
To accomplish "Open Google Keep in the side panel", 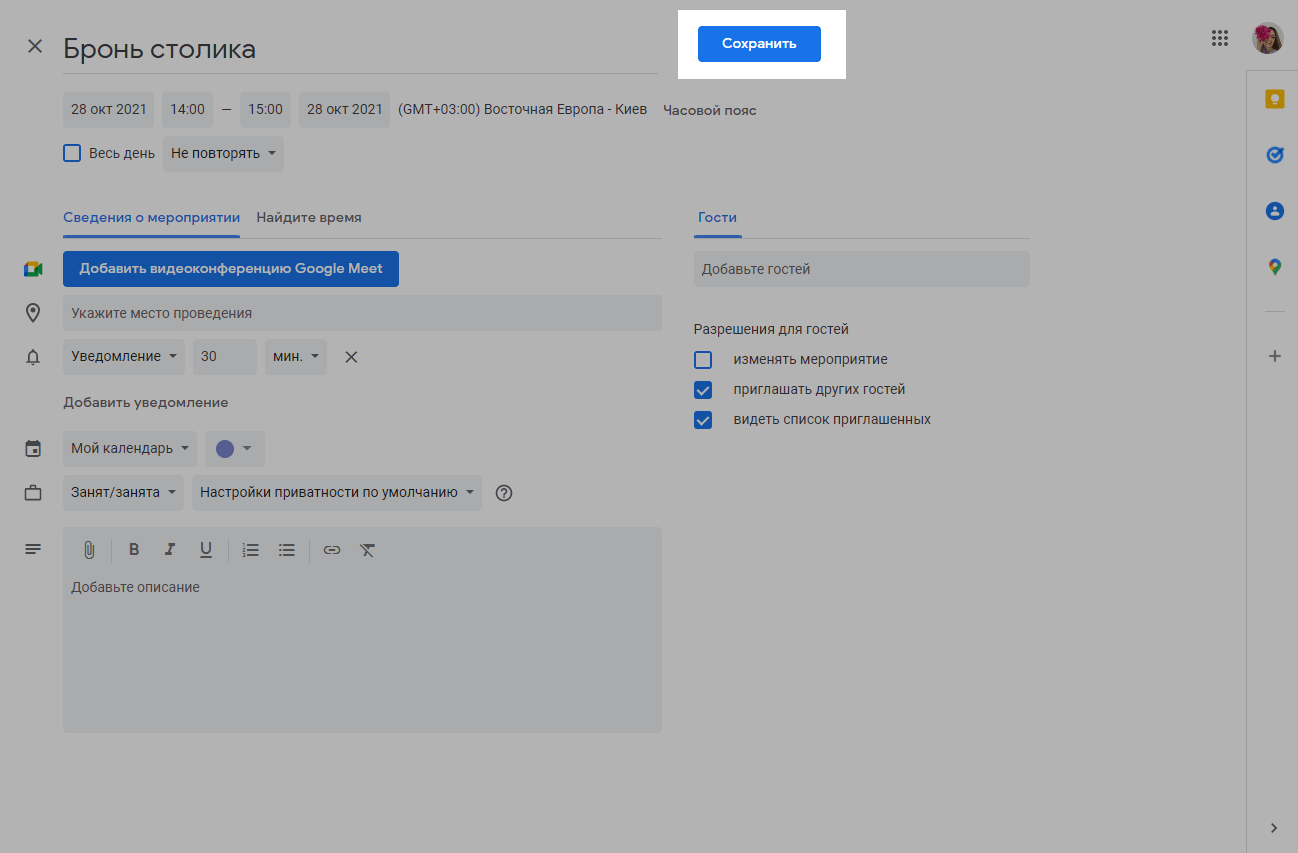I will point(1275,99).
